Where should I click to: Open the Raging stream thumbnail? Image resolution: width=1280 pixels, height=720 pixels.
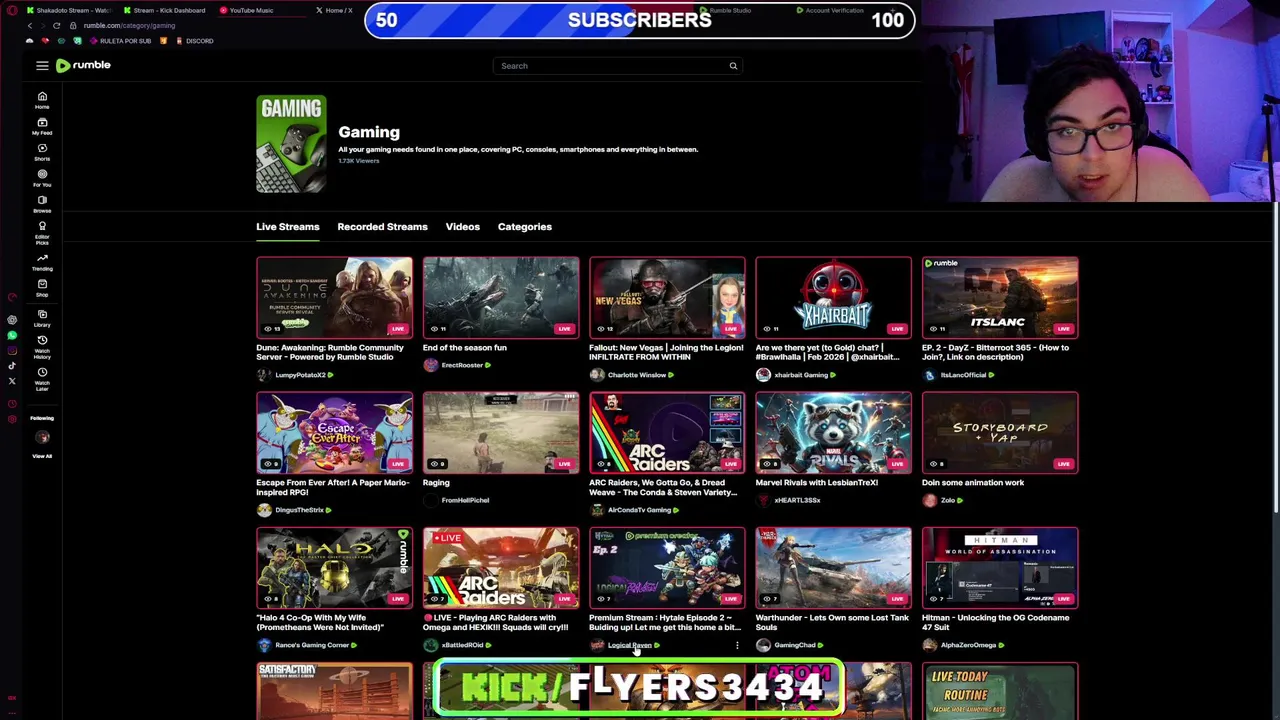[x=501, y=432]
